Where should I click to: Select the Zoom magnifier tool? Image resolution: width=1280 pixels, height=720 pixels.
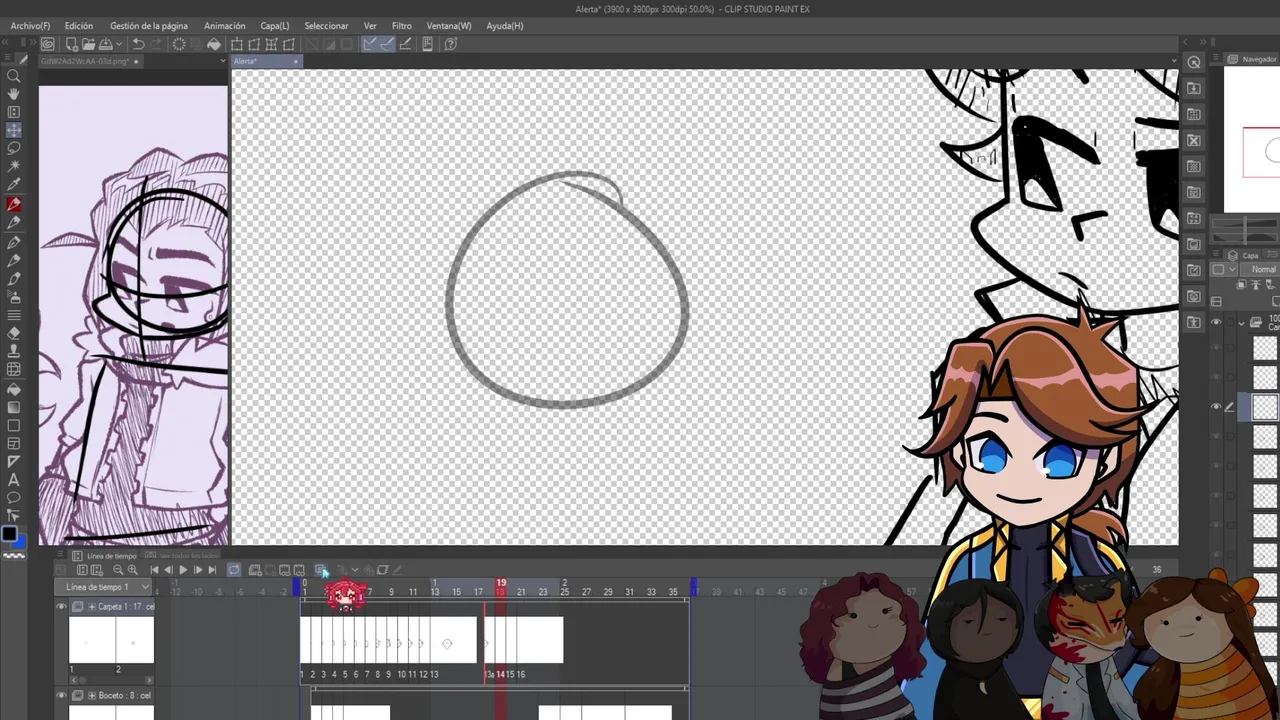pos(14,76)
